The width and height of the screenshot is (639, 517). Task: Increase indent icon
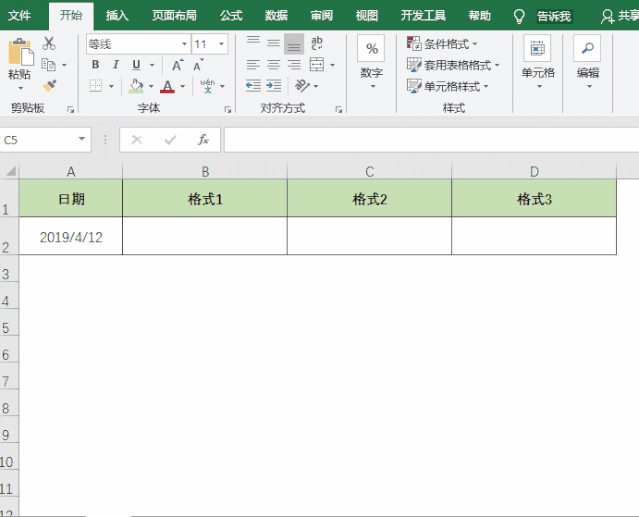[x=273, y=86]
